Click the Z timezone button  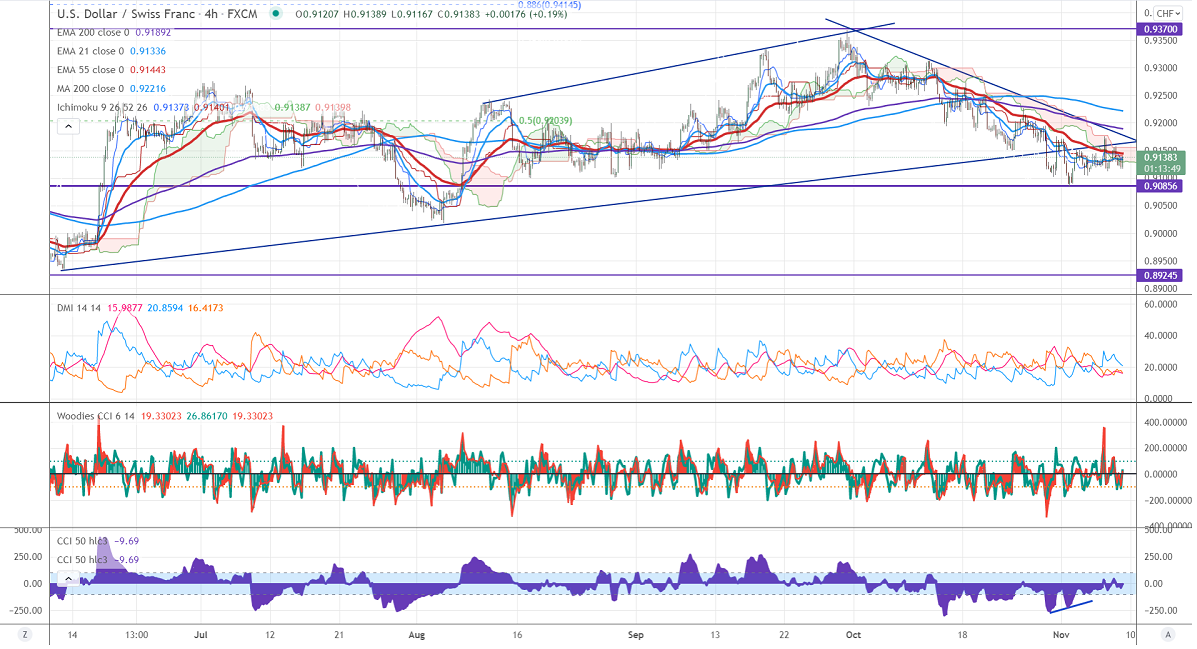[x=25, y=634]
